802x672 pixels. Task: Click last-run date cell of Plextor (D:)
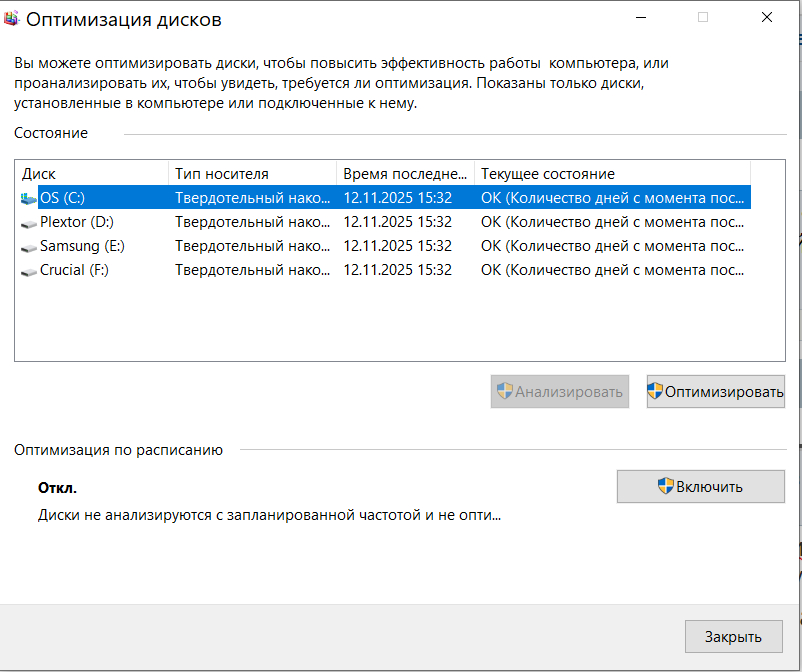[x=397, y=222]
